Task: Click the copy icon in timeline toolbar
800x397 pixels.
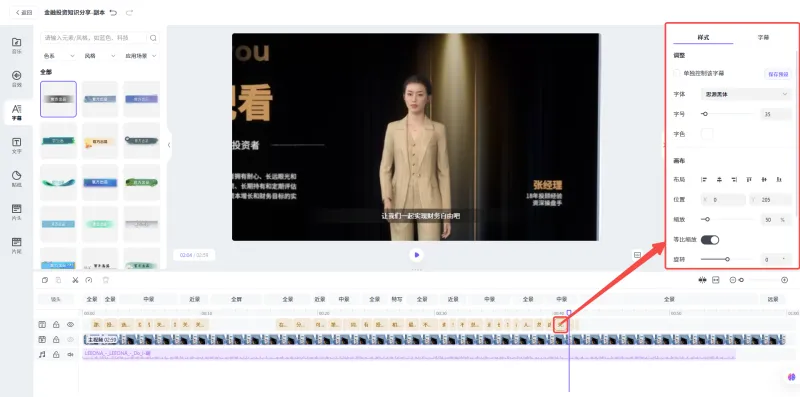Action: click(x=45, y=280)
